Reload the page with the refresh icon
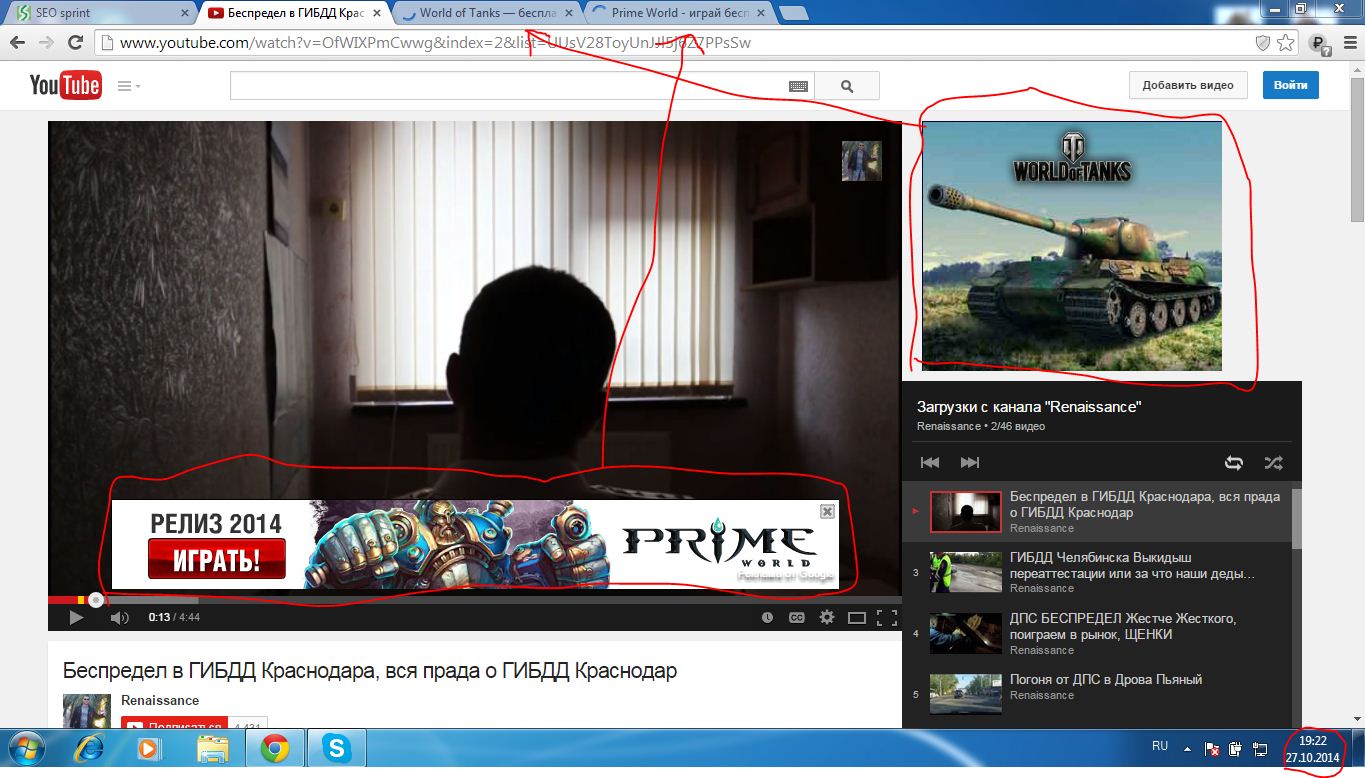The height and width of the screenshot is (778, 1365). pyautogui.click(x=75, y=43)
